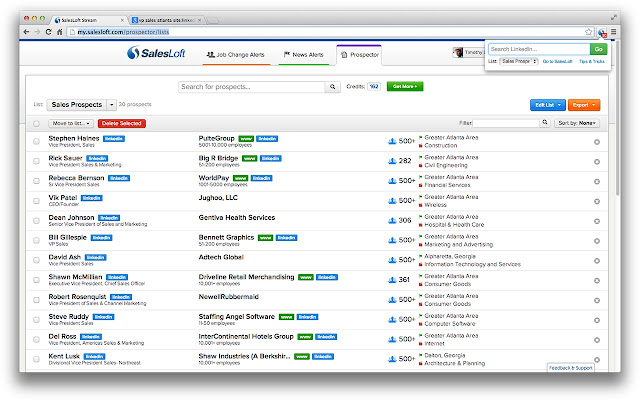Viewport: 640px width, 400px height.
Task: Open the SalesLoft extension icon in toolbar
Action: pos(602,32)
